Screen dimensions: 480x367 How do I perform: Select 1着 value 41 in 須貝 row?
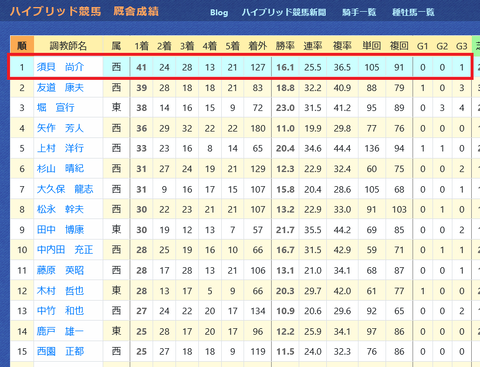click(141, 67)
